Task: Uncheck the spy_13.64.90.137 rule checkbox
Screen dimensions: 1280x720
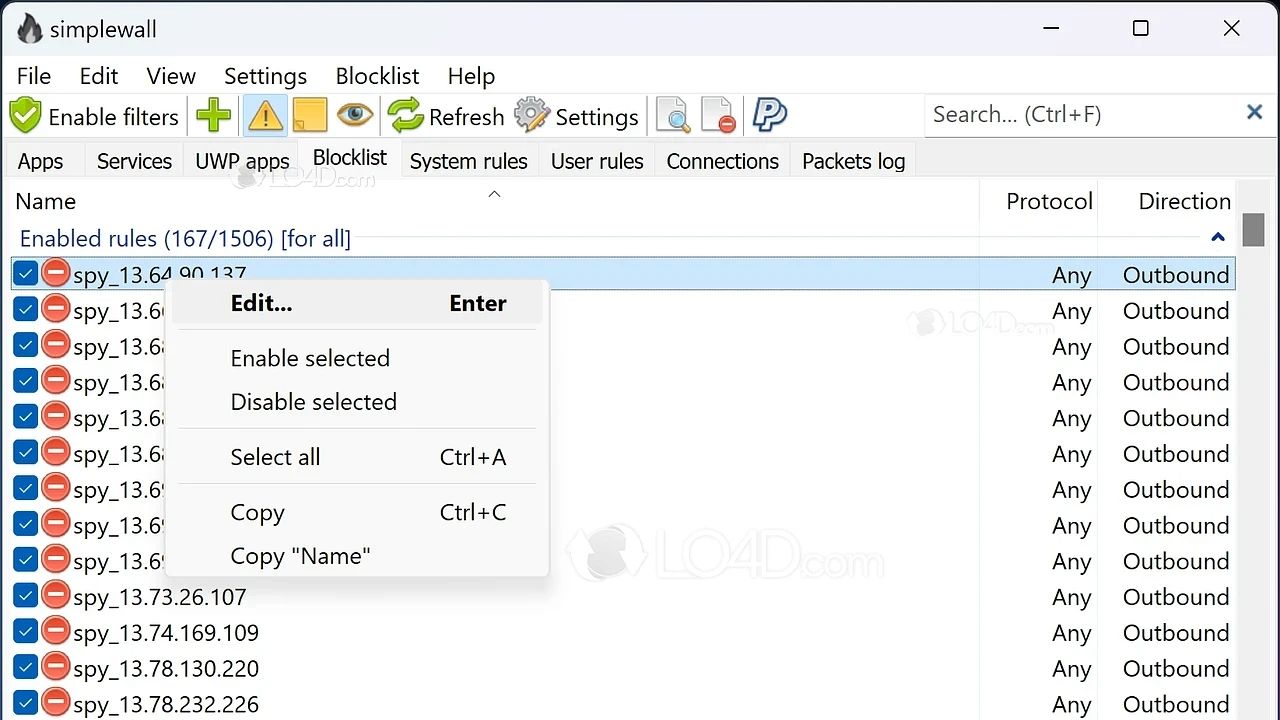Action: [x=25, y=273]
